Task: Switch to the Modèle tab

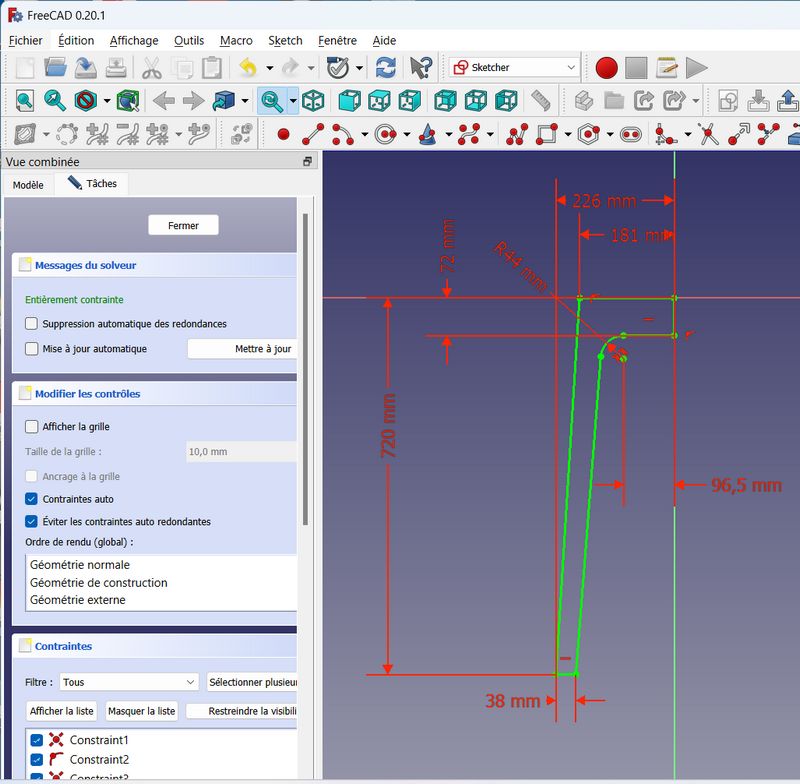Action: pyautogui.click(x=28, y=185)
